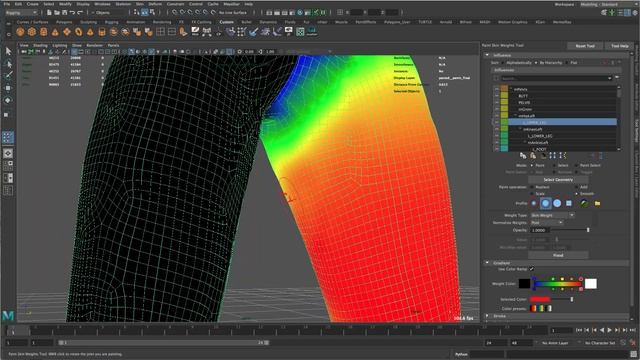The height and width of the screenshot is (360, 640).
Task: Collapse the Gradient section
Action: tap(487, 263)
